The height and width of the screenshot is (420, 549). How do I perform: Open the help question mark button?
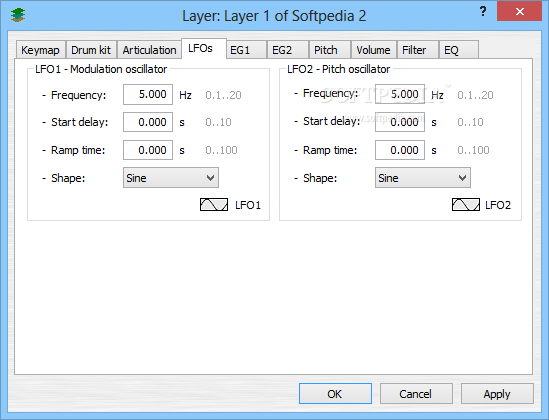483,12
